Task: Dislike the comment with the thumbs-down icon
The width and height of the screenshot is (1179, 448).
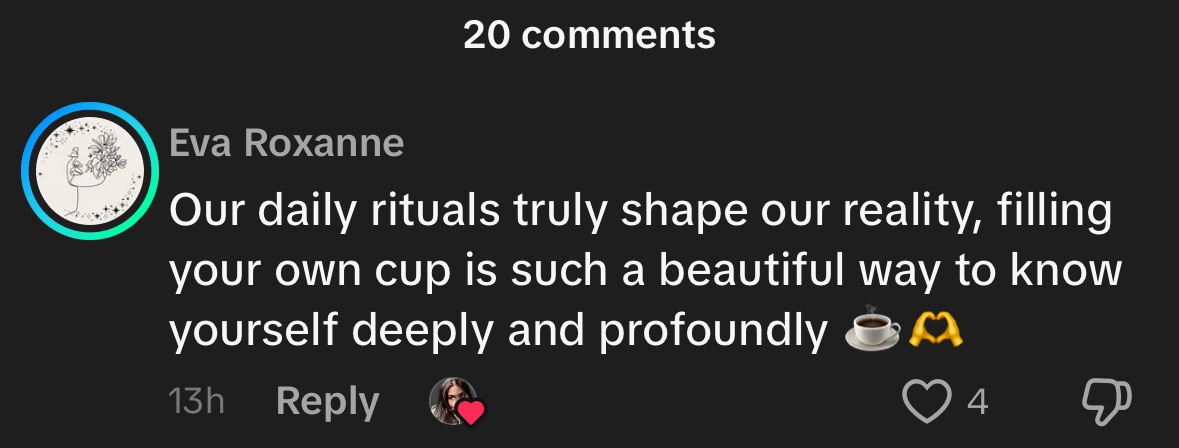Action: click(1108, 402)
